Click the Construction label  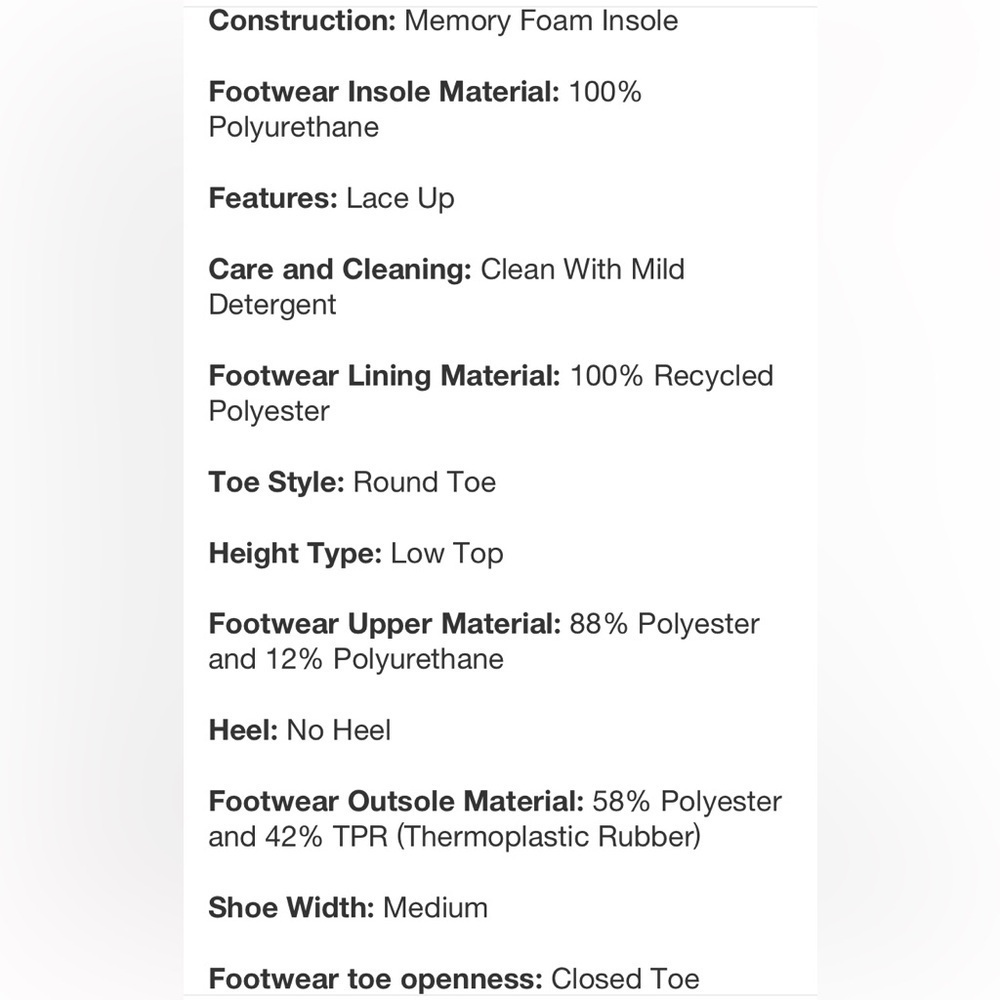pos(302,20)
